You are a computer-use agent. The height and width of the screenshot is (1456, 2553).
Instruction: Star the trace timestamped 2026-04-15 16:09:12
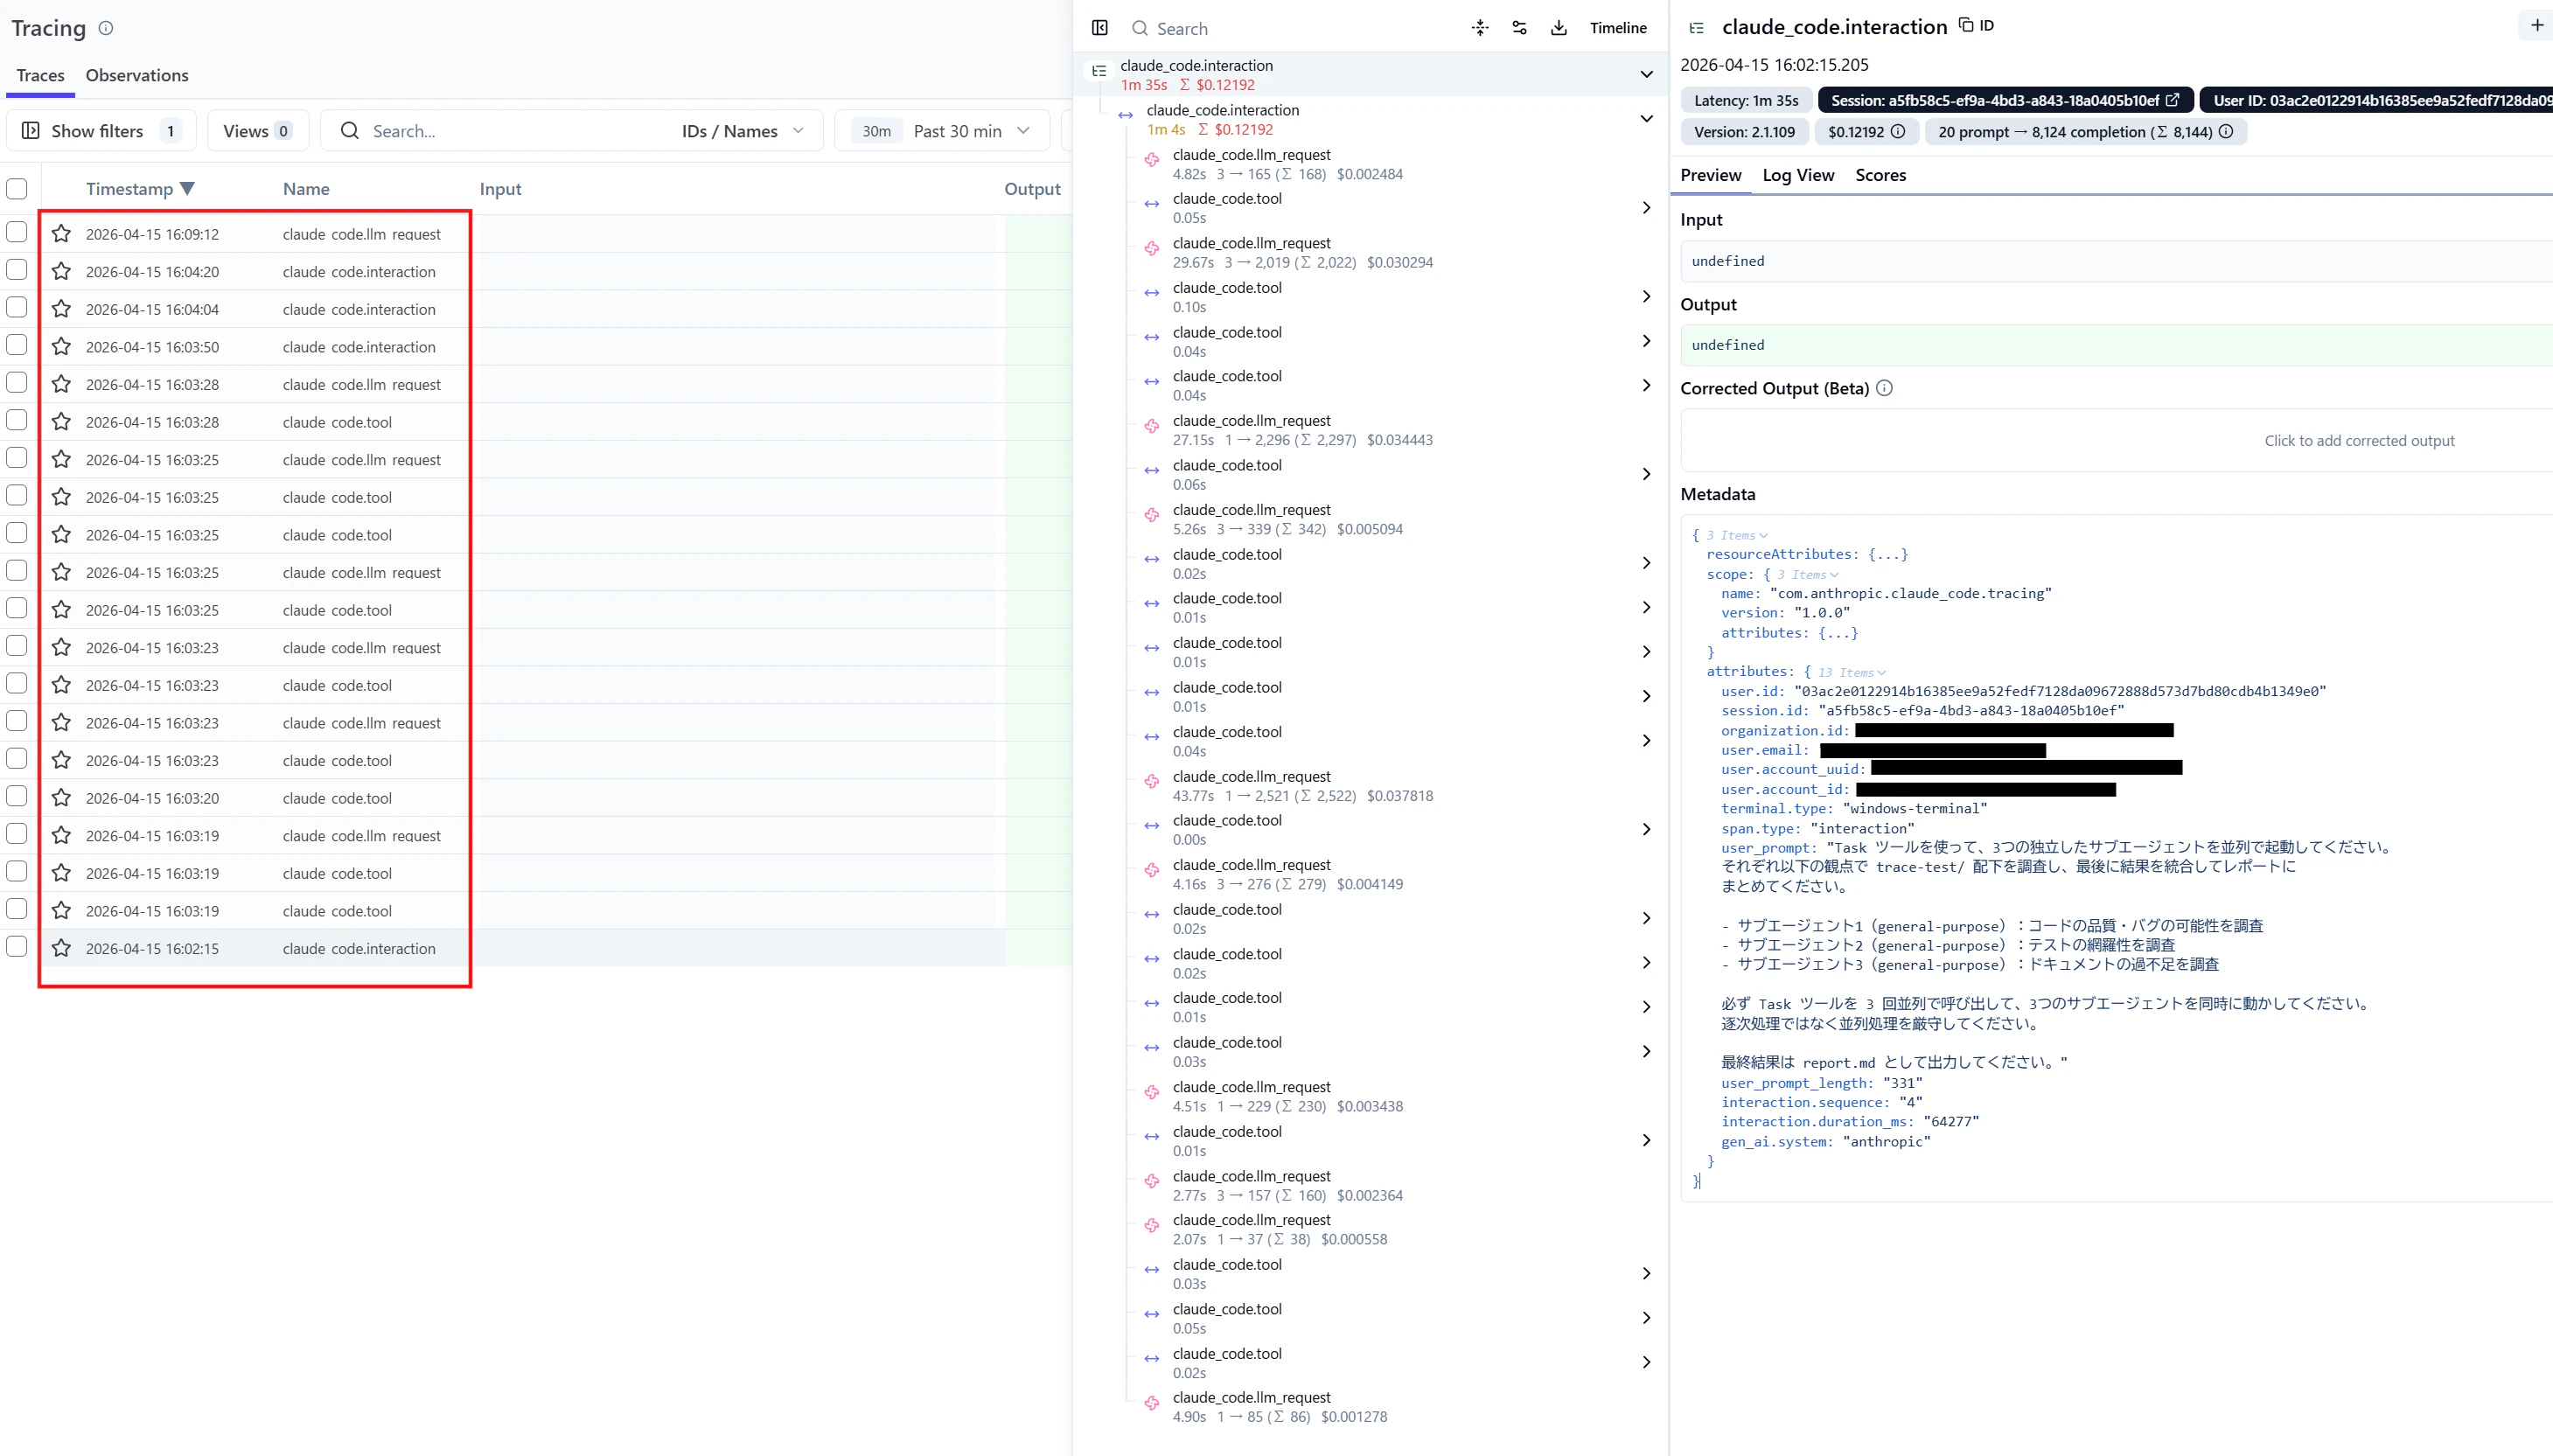coord(61,234)
